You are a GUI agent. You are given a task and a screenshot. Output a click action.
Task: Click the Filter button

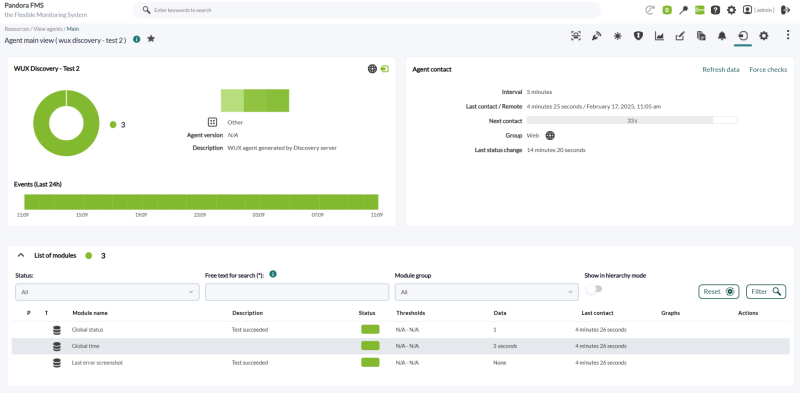(766, 291)
